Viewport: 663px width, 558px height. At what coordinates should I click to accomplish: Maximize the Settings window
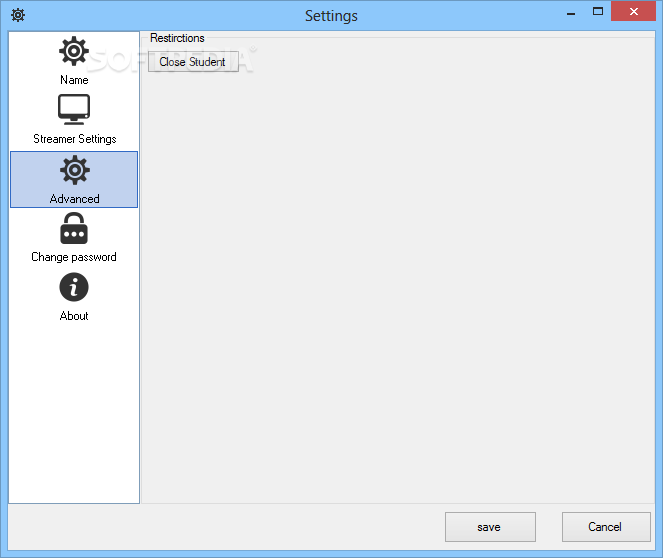click(598, 11)
